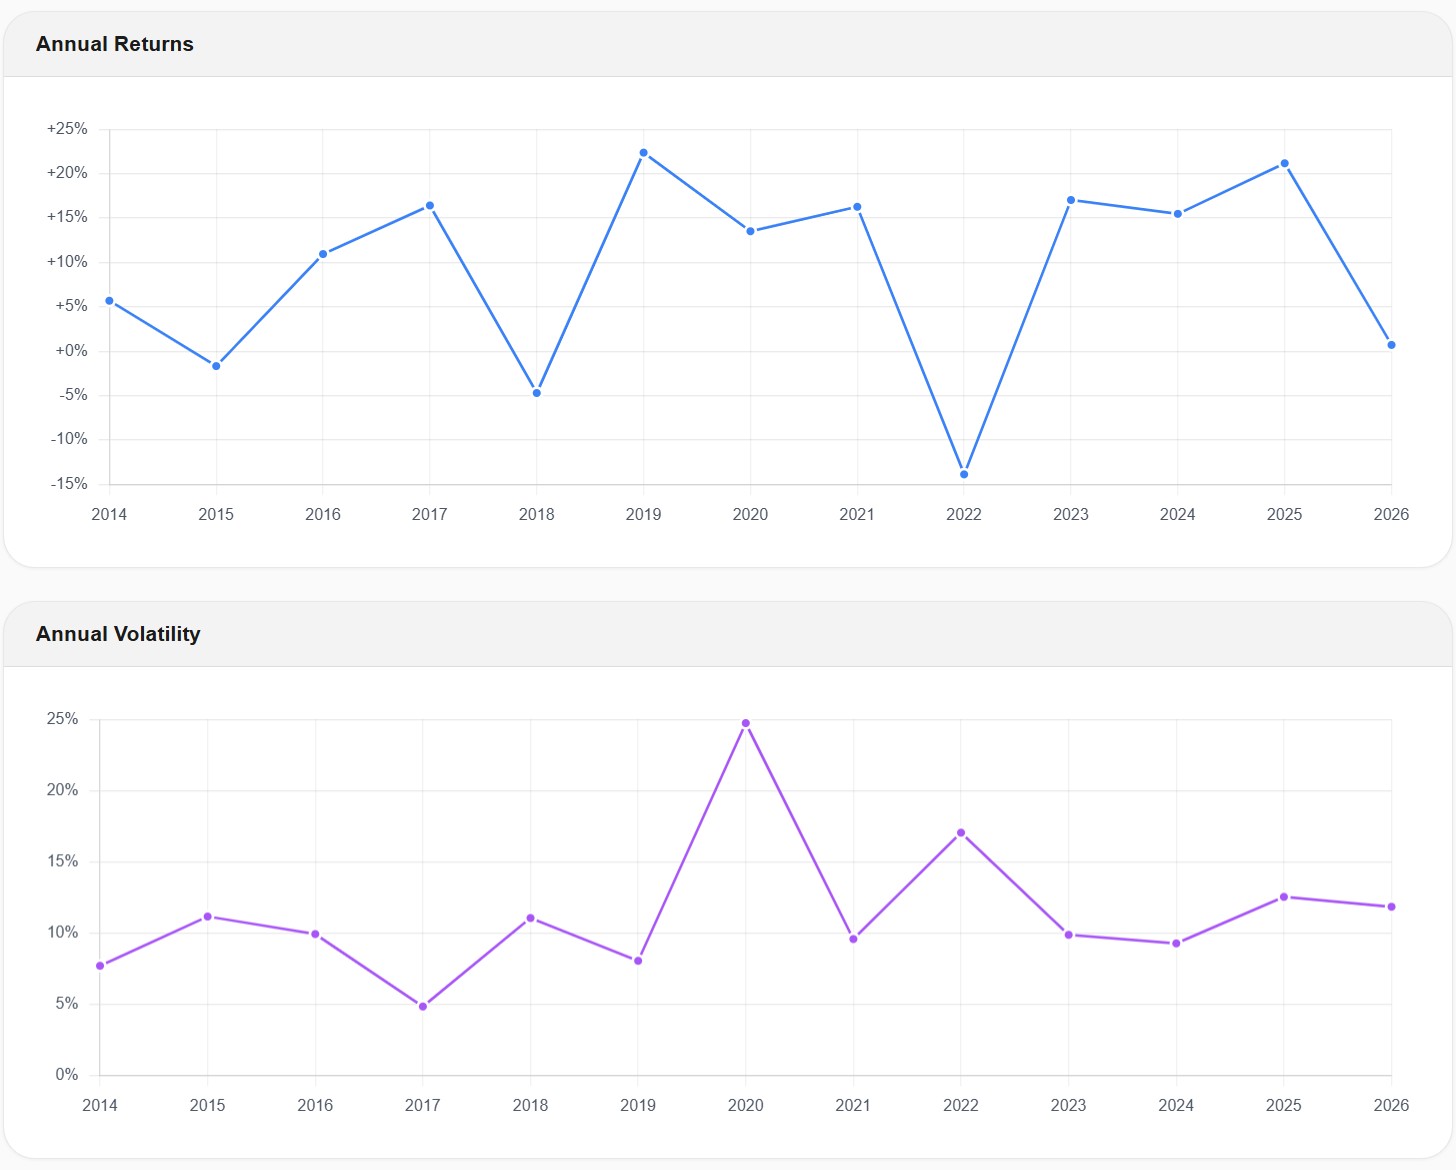1456x1170 pixels.
Task: Click the 2026 data point in Annual Returns
Action: pyautogui.click(x=1391, y=345)
